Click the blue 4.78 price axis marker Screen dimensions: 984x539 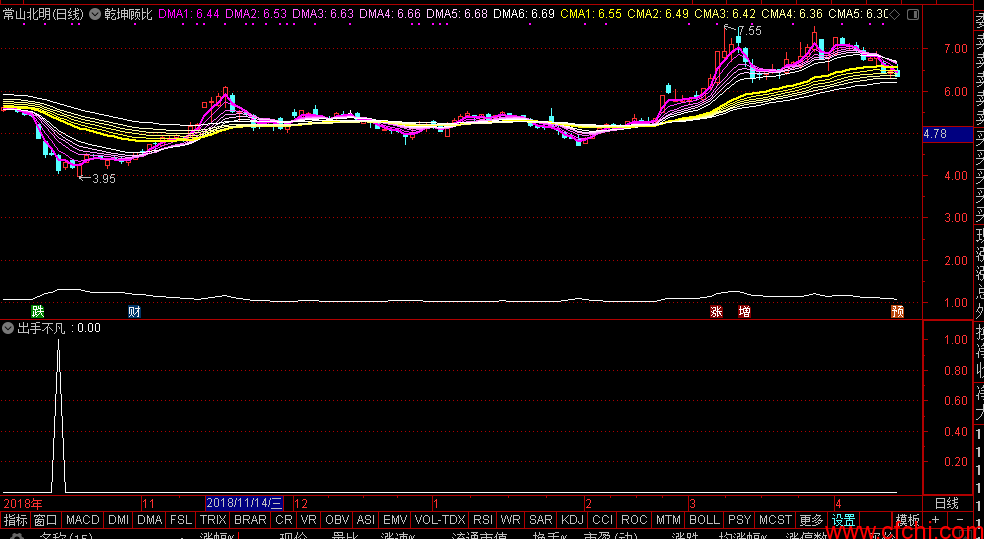coord(947,134)
